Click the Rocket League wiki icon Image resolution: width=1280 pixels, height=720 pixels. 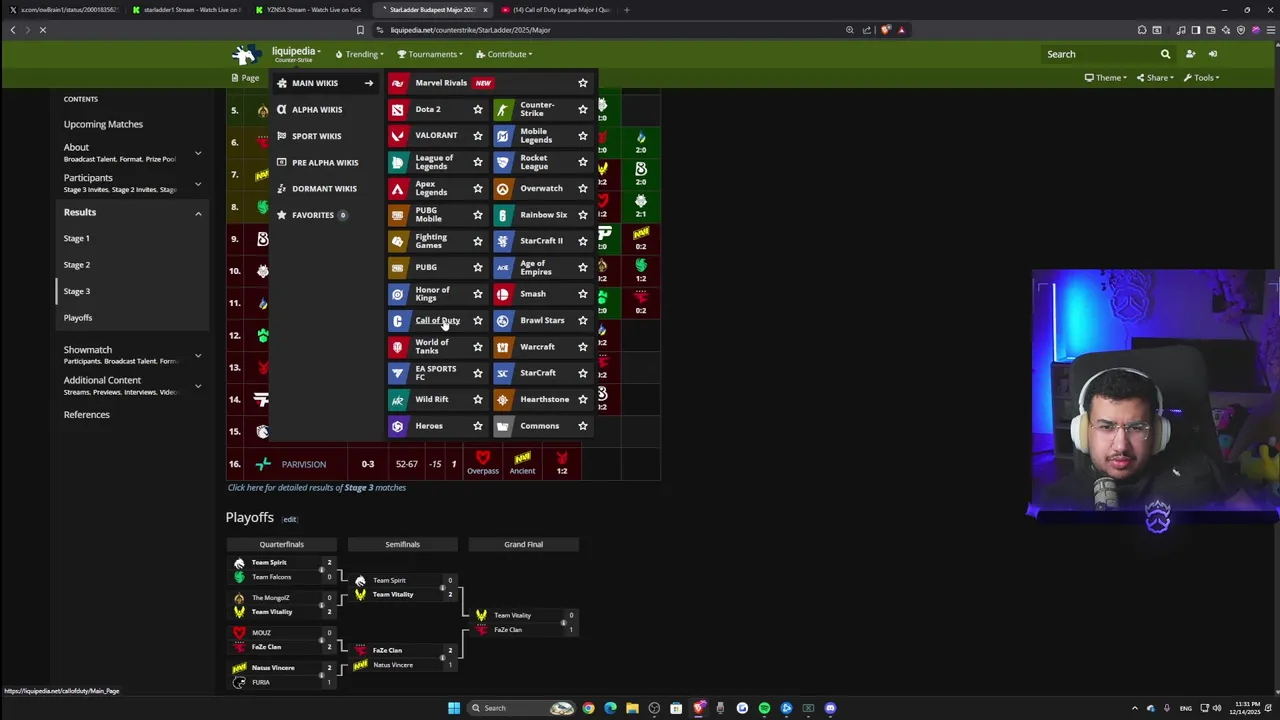coord(503,162)
